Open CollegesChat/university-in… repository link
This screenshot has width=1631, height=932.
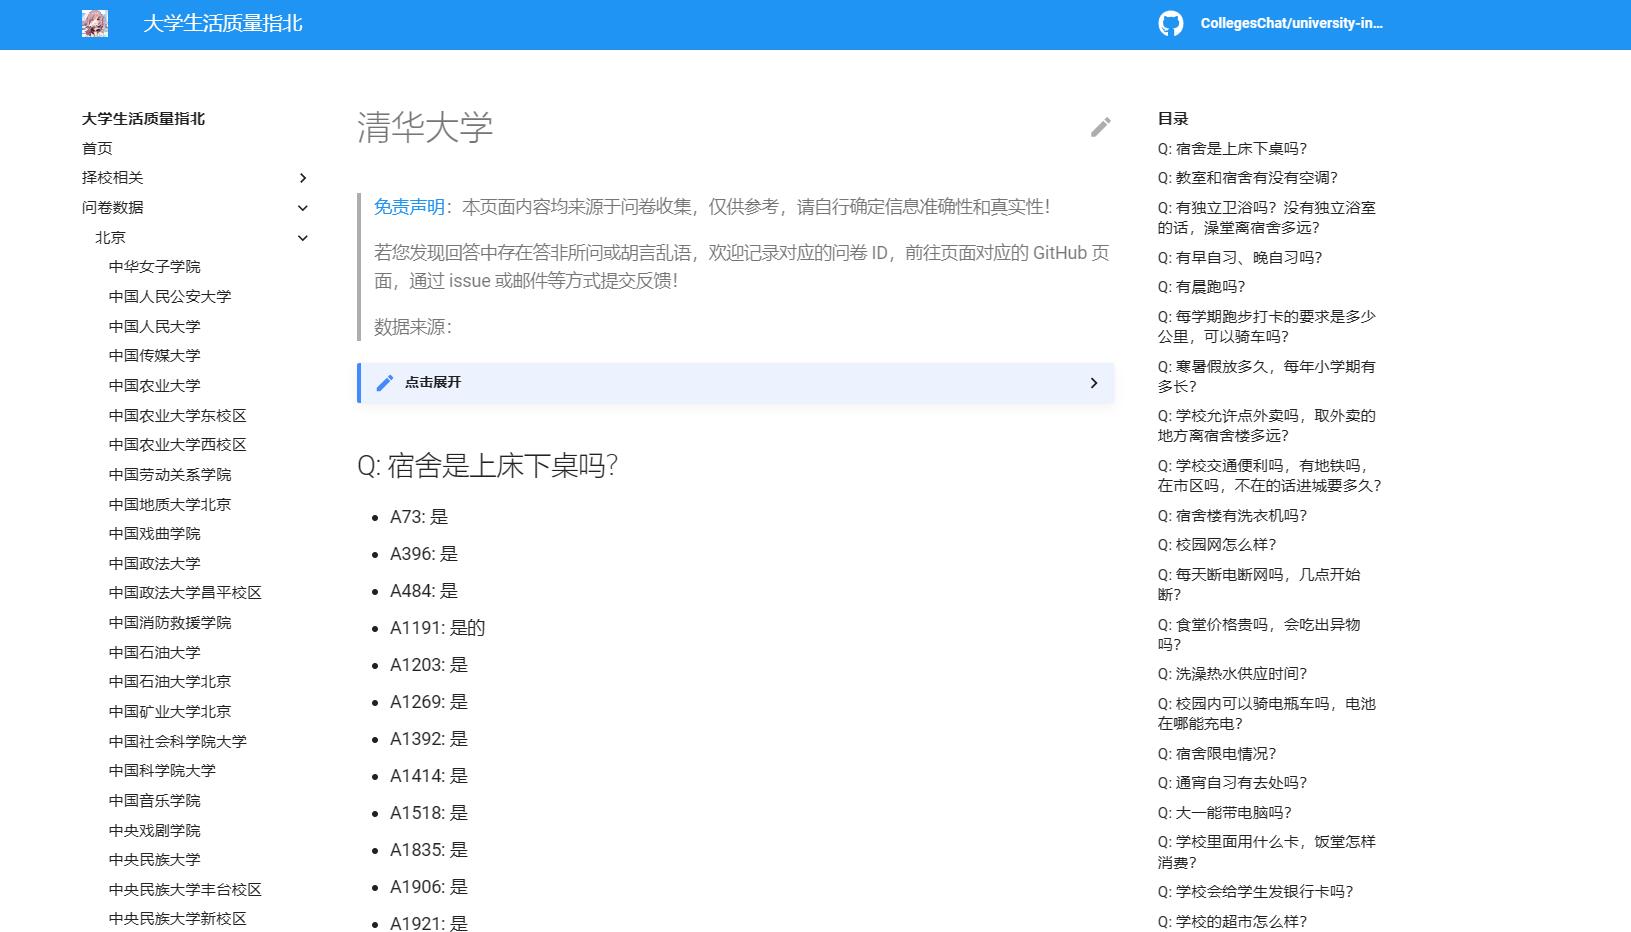pyautogui.click(x=1290, y=24)
